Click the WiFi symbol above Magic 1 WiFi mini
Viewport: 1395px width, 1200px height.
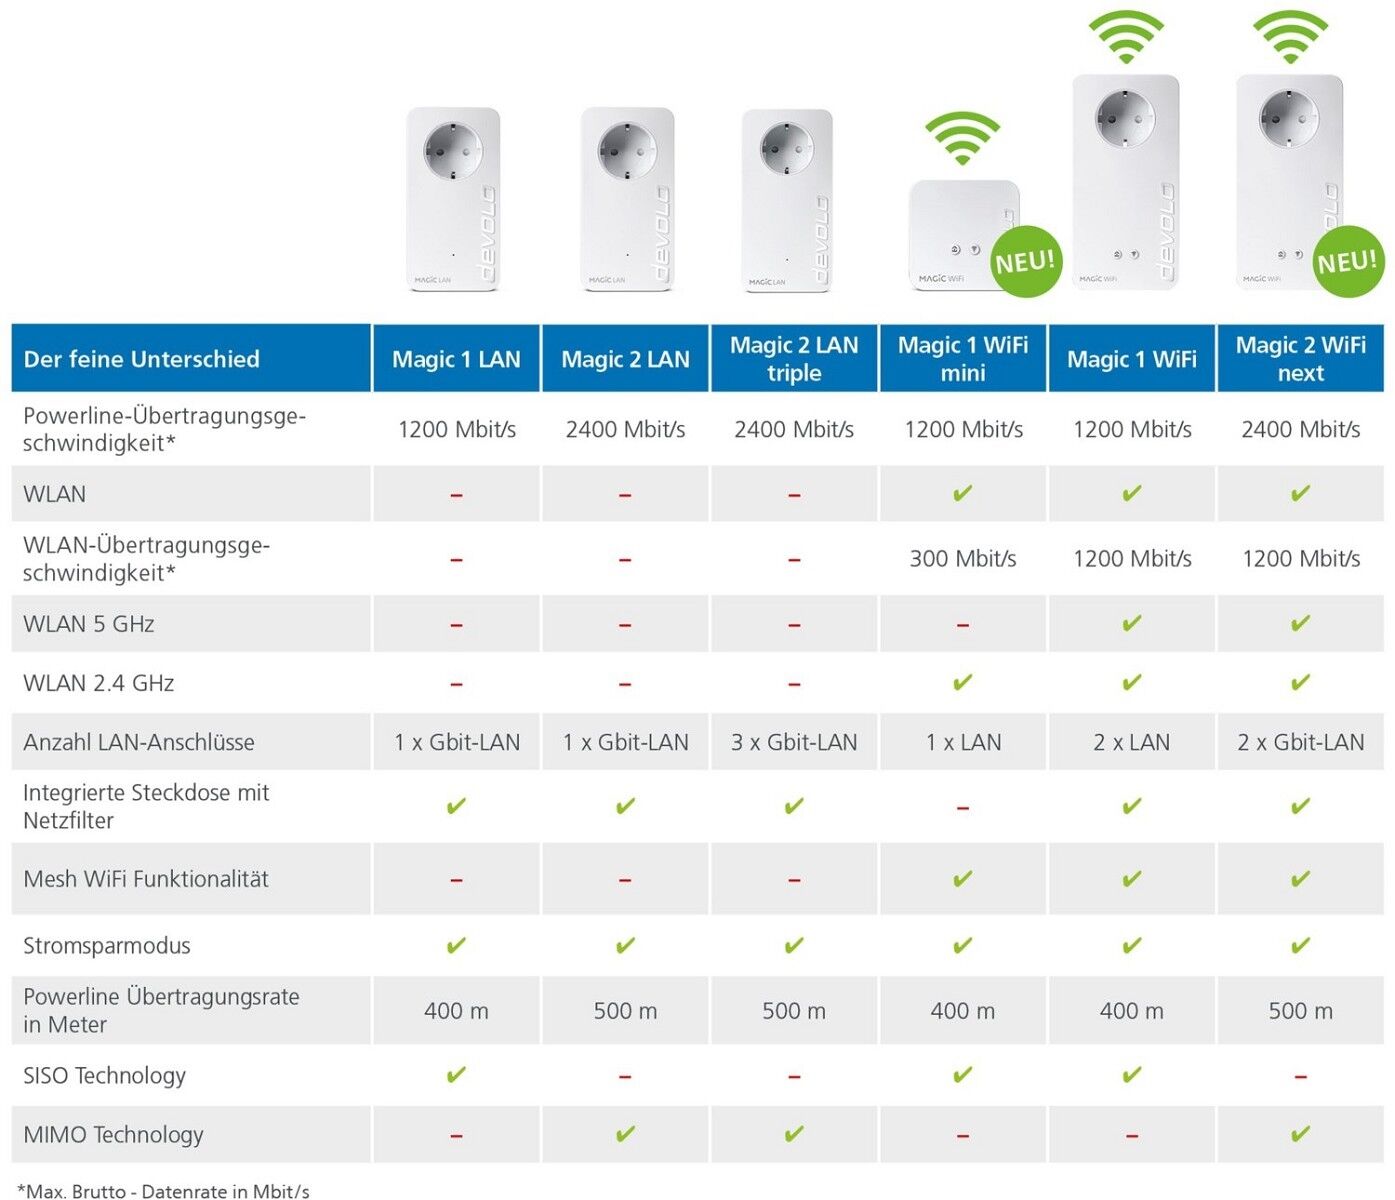tap(962, 138)
